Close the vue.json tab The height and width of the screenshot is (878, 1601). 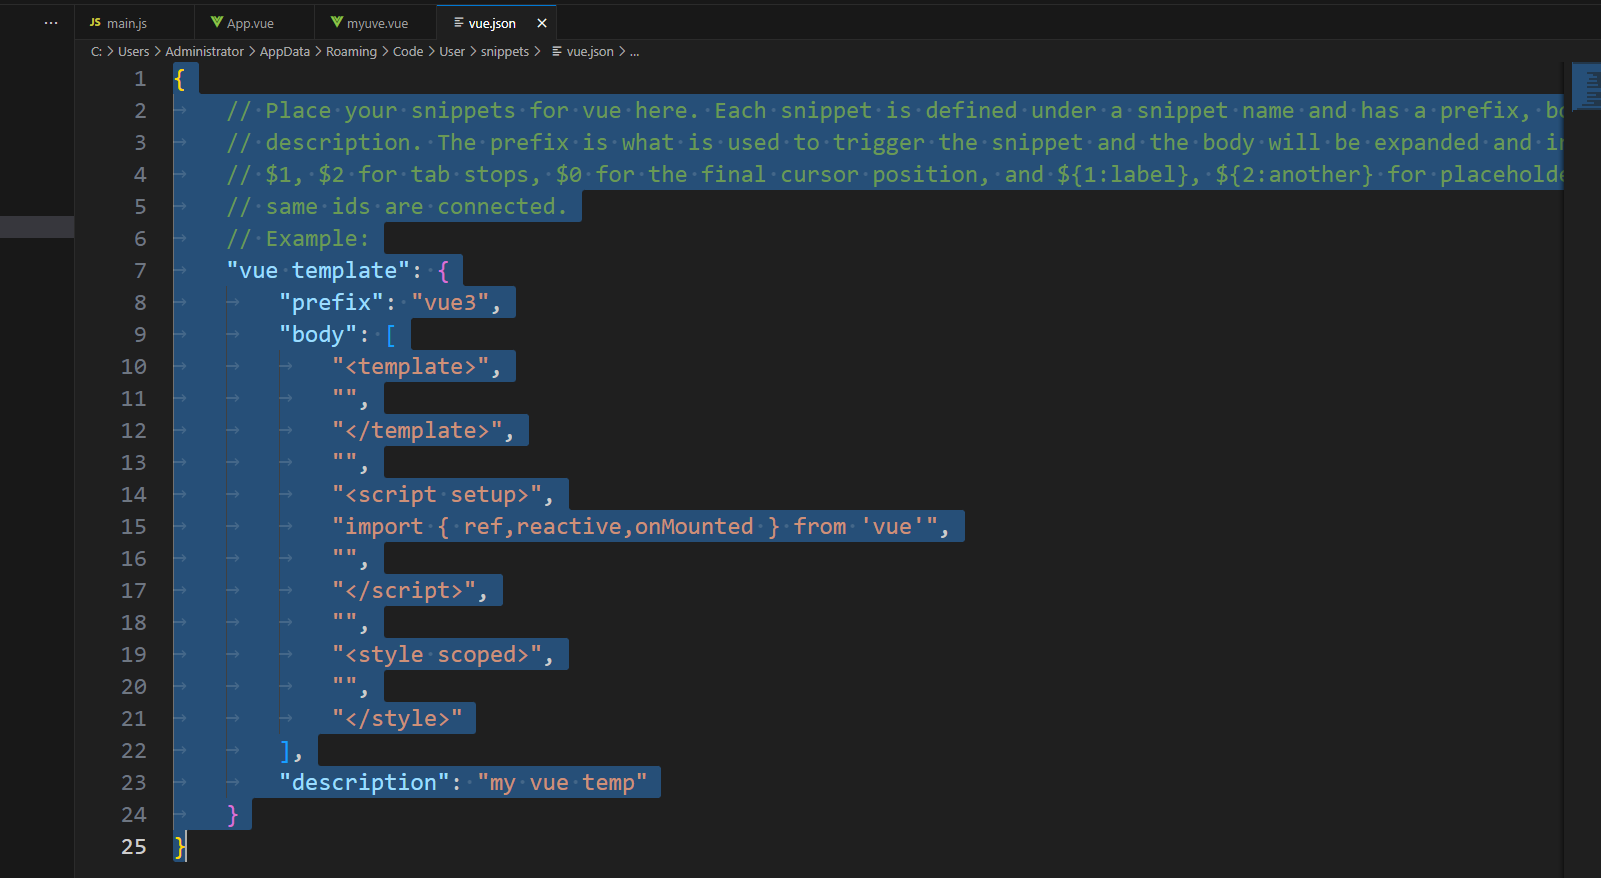542,23
